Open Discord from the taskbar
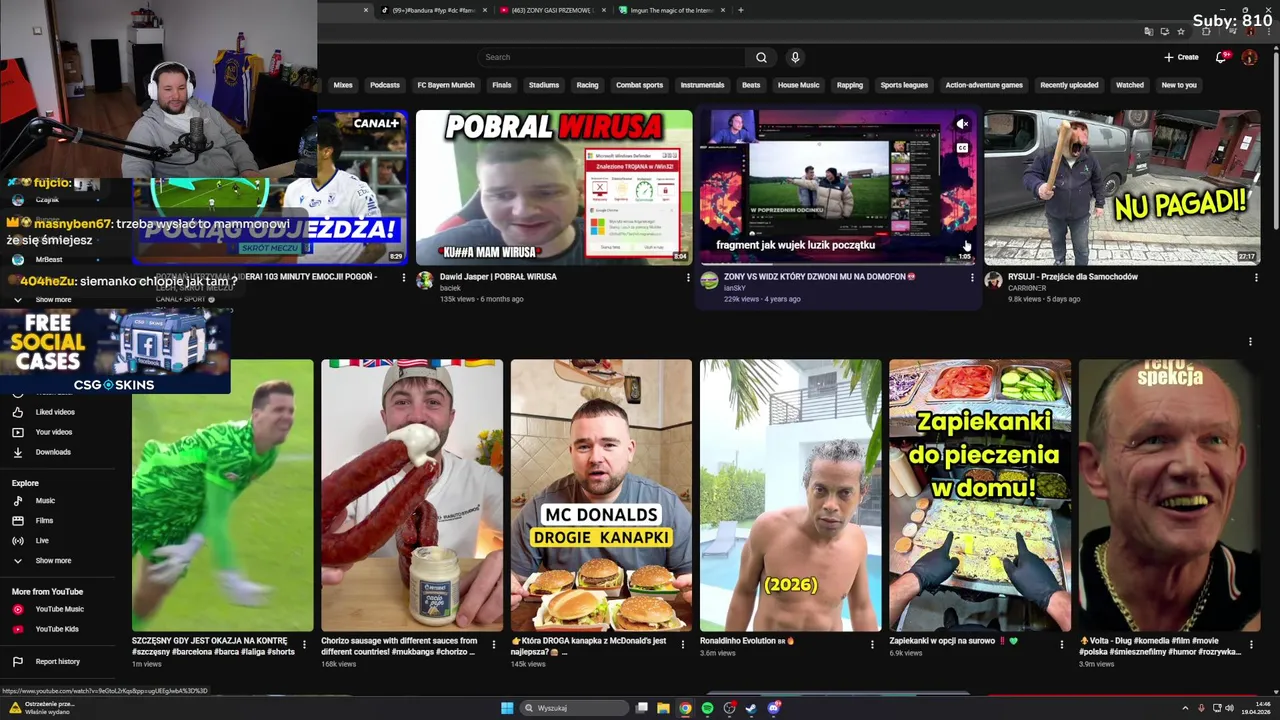Image resolution: width=1280 pixels, height=720 pixels. (x=773, y=708)
